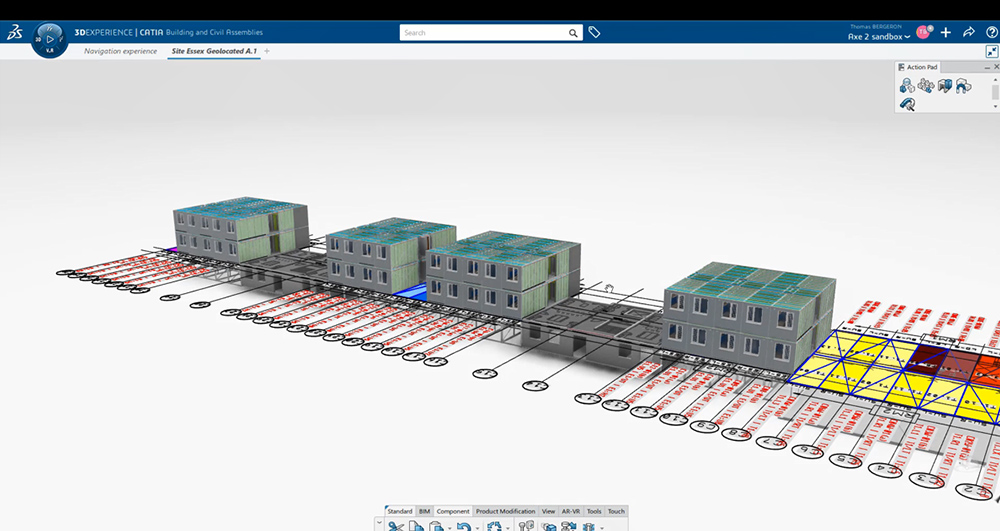The image size is (1000, 531).
Task: Click the share arrow icon
Action: tap(969, 32)
